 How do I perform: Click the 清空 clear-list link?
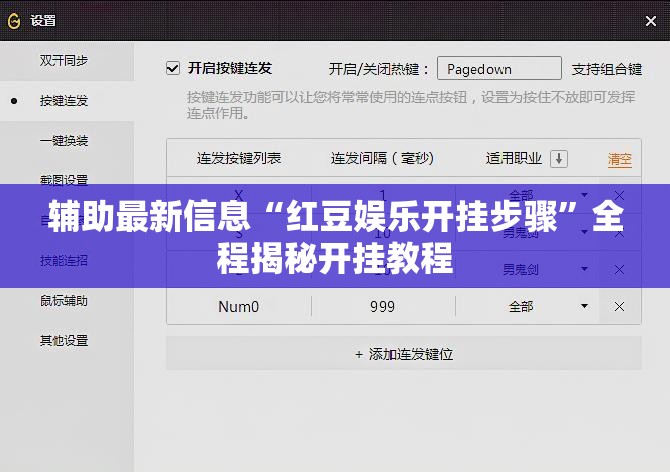[x=620, y=159]
